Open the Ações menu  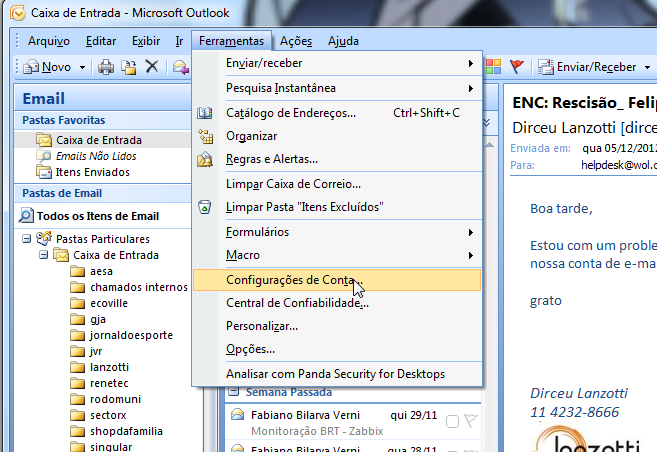(x=296, y=41)
